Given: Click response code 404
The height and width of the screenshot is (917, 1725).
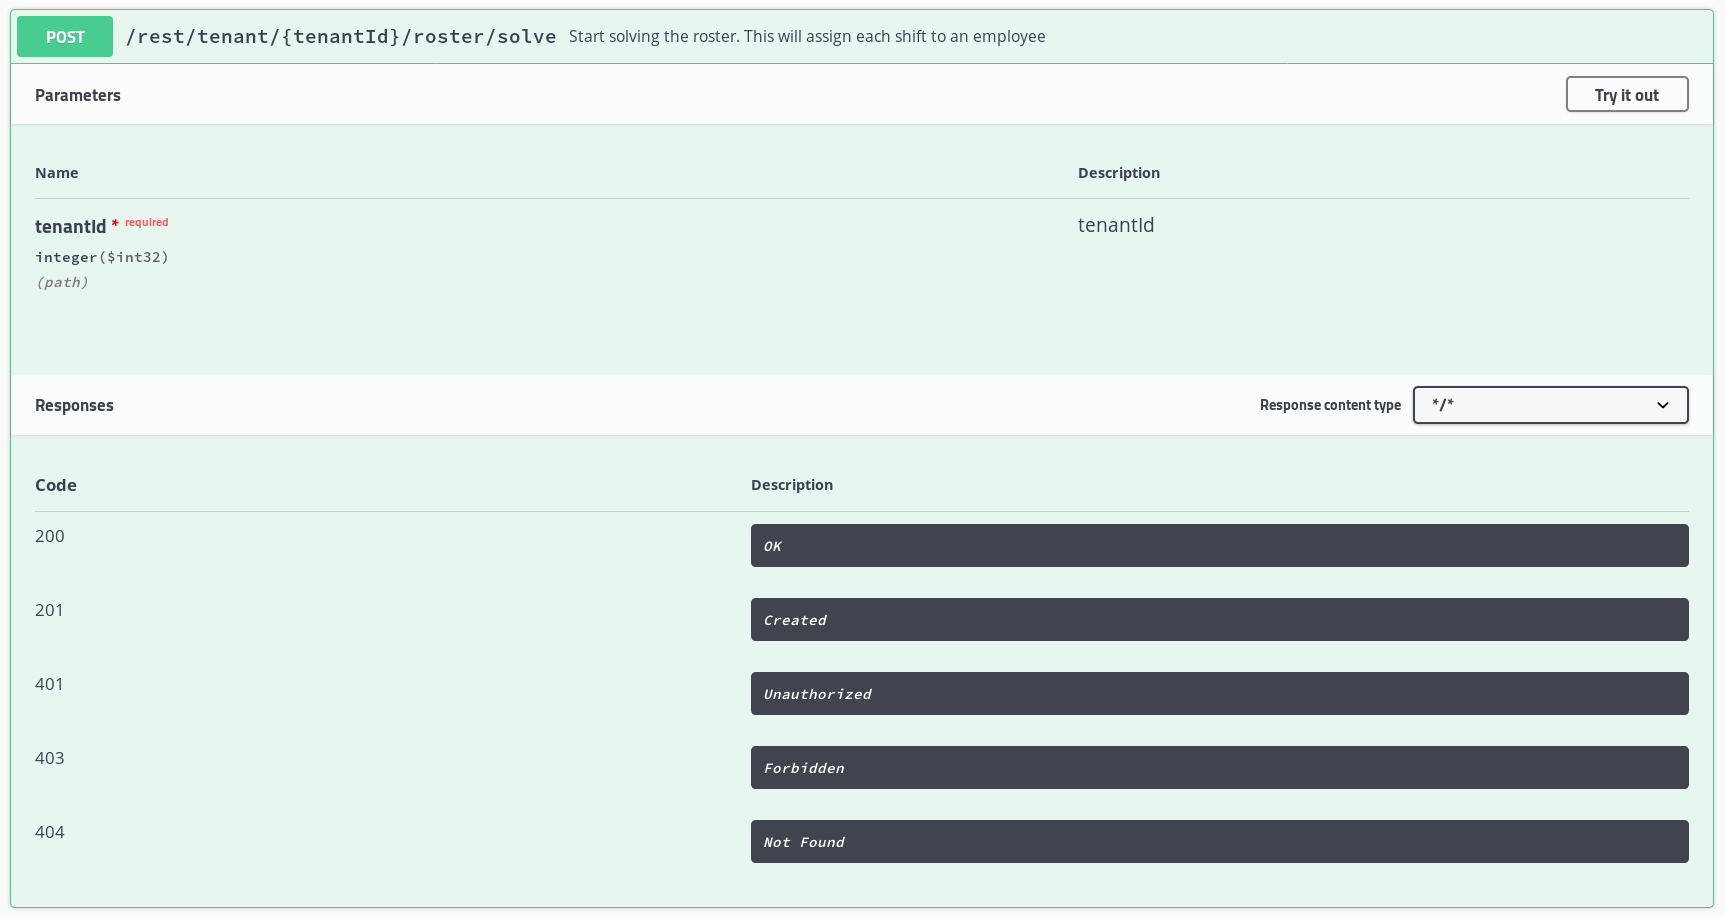Looking at the screenshot, I should [50, 832].
